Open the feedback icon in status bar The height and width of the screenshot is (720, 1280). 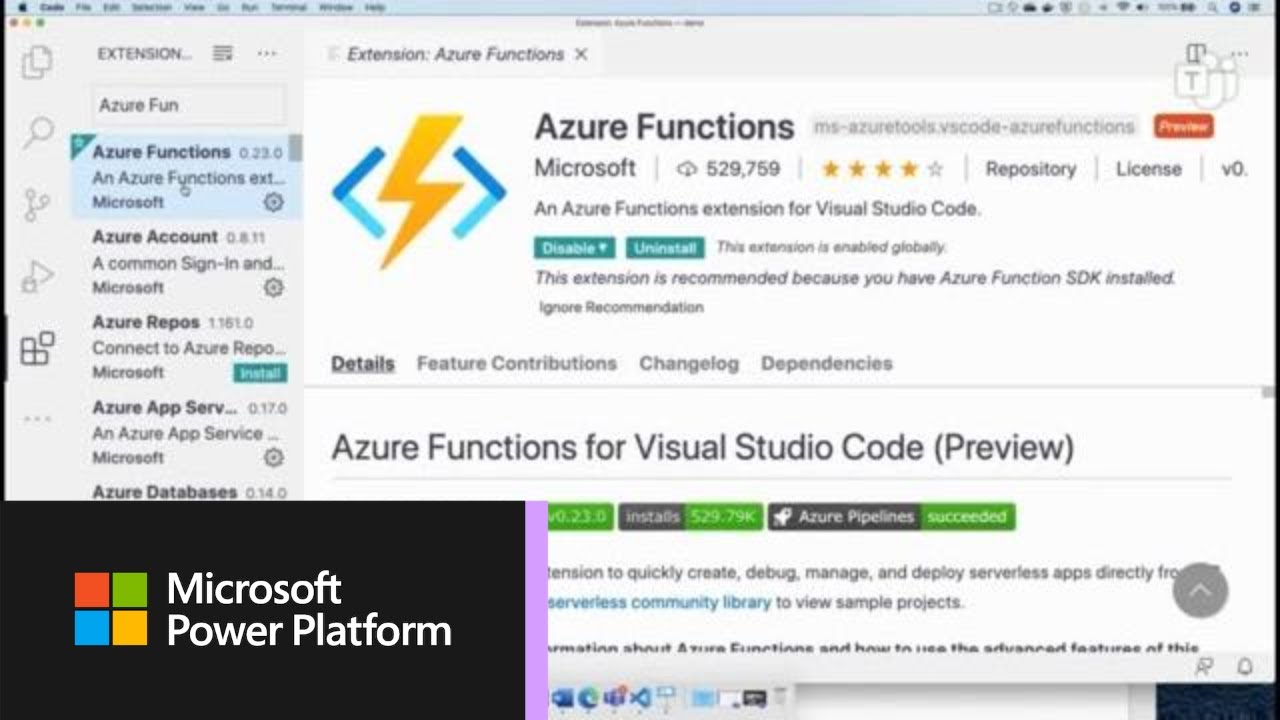(1205, 665)
